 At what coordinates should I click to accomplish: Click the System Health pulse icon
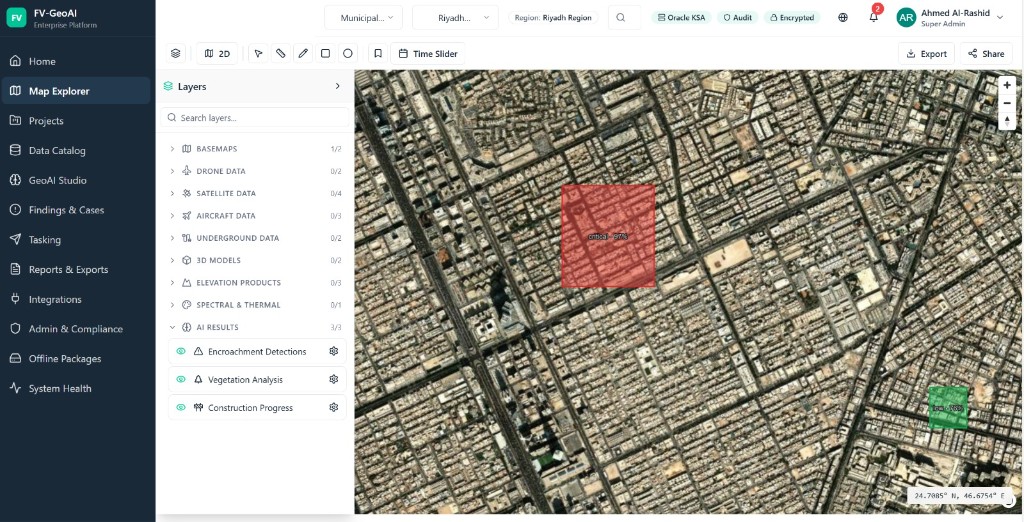click(x=16, y=388)
